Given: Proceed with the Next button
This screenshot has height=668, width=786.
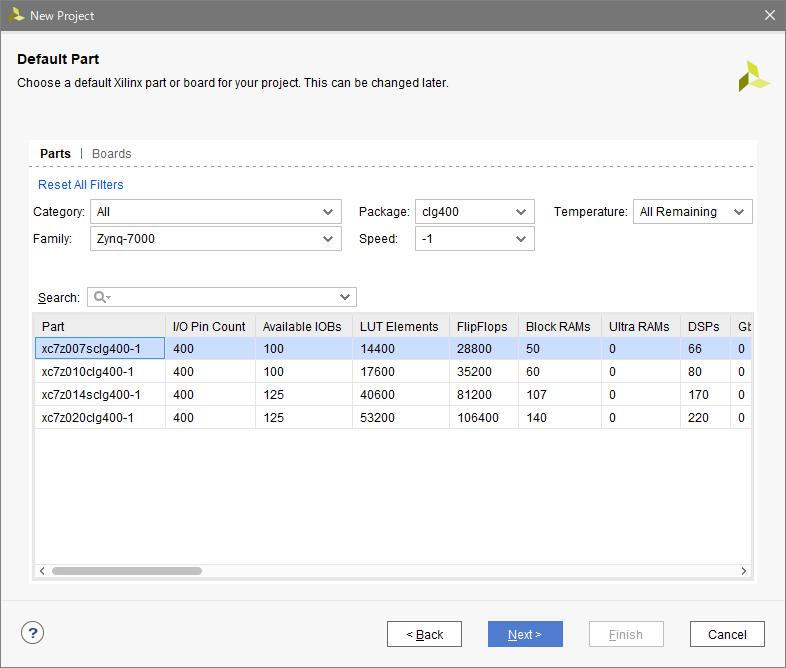Looking at the screenshot, I should [525, 634].
